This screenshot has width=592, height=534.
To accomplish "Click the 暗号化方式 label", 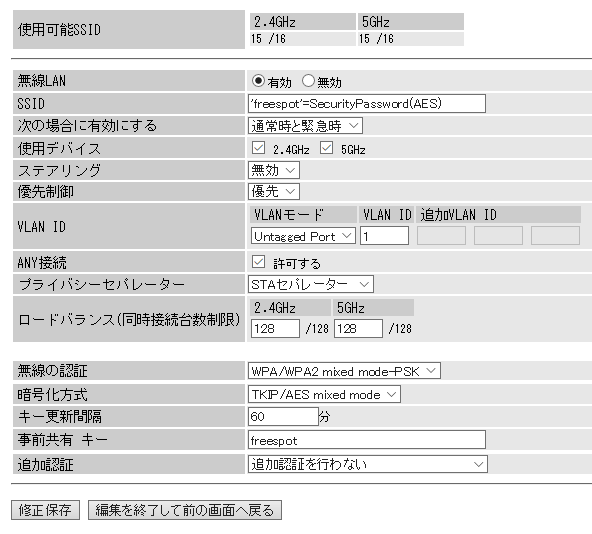I will tap(52, 395).
